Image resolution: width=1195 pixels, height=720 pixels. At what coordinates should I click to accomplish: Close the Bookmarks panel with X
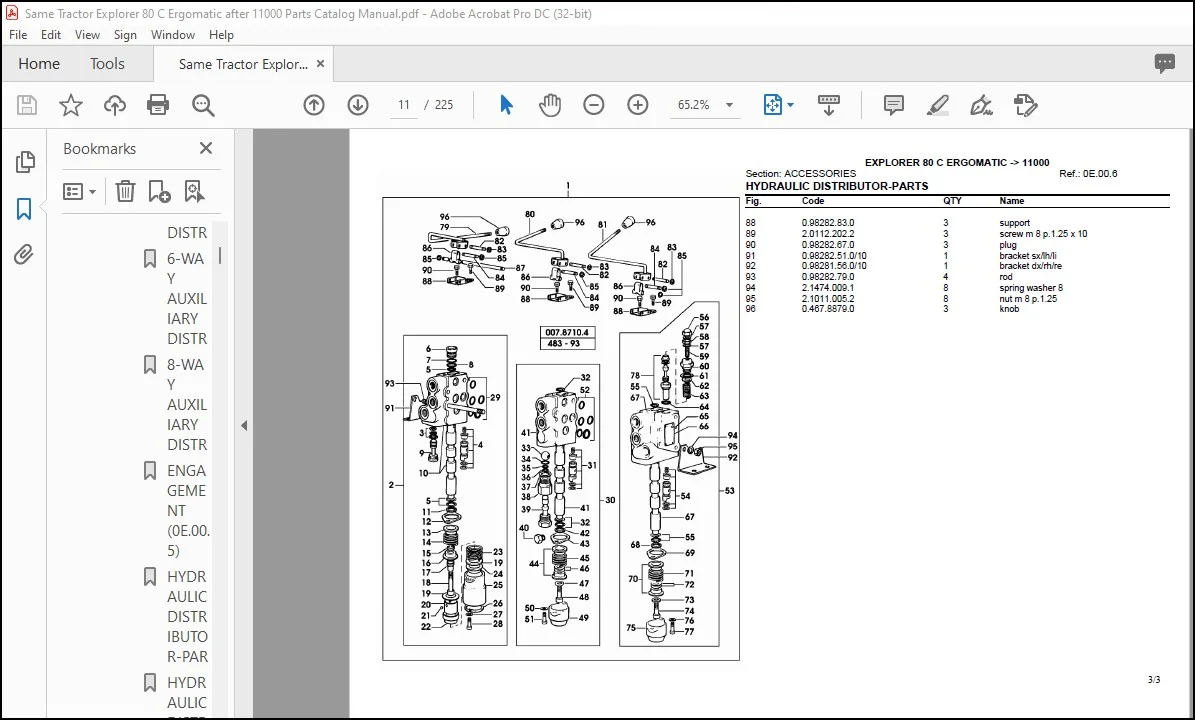206,149
